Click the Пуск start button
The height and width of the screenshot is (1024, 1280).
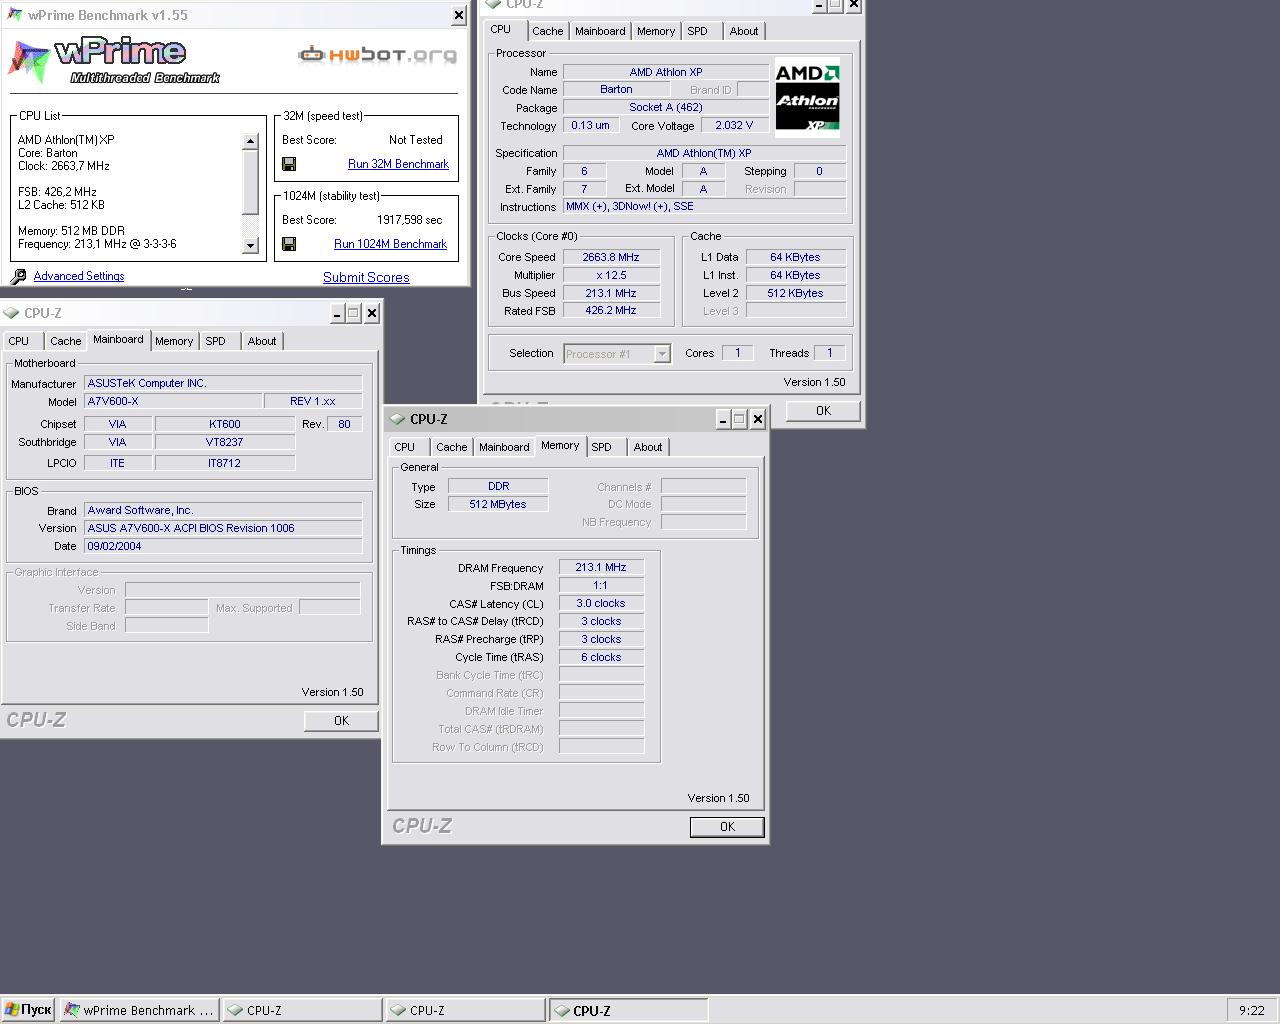[28, 1010]
